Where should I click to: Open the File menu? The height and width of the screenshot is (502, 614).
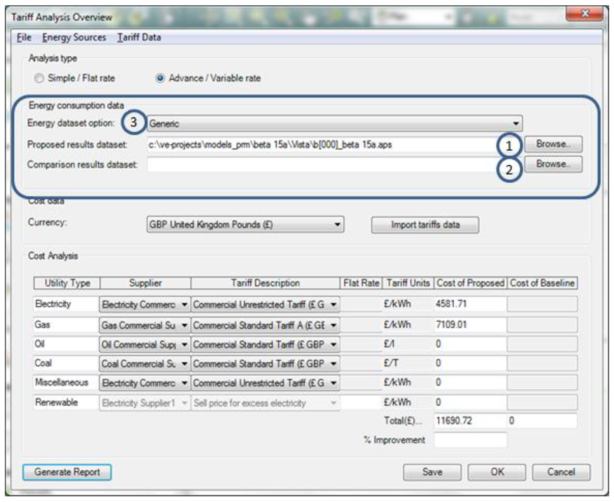[25, 37]
